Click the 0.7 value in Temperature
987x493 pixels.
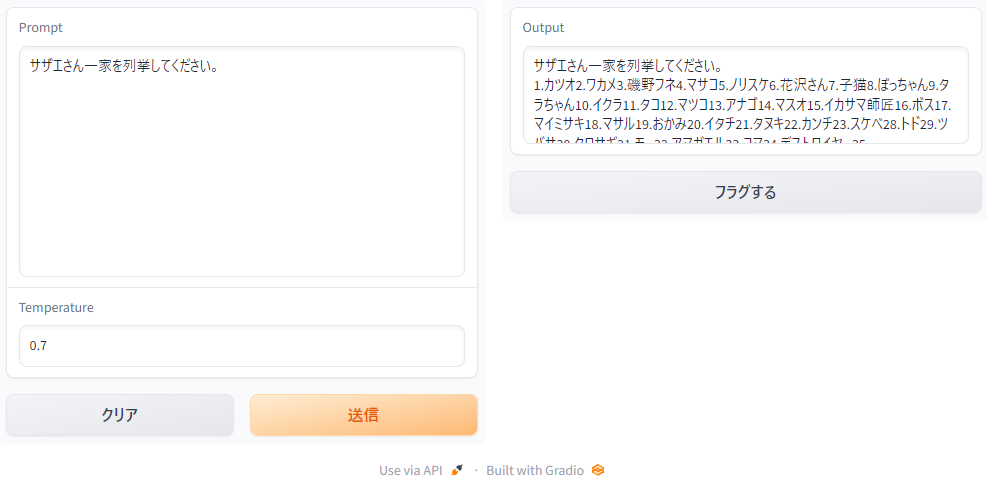click(x=38, y=346)
